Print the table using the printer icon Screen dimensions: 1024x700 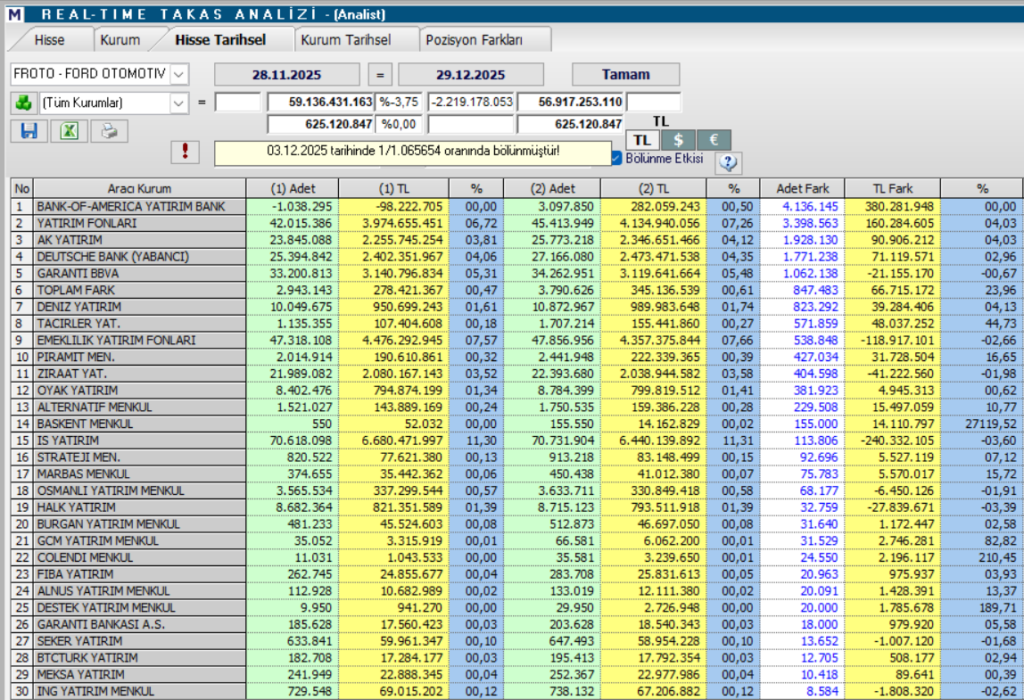point(109,131)
